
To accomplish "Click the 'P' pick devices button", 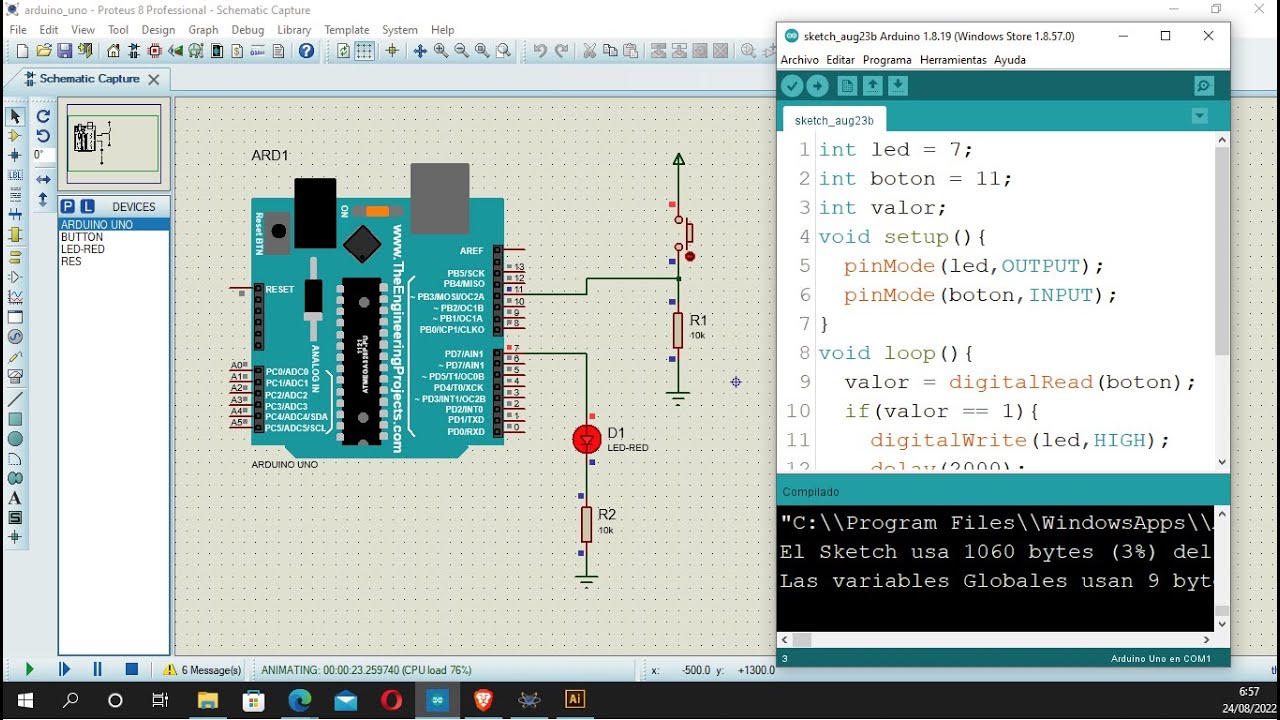I will coord(68,206).
